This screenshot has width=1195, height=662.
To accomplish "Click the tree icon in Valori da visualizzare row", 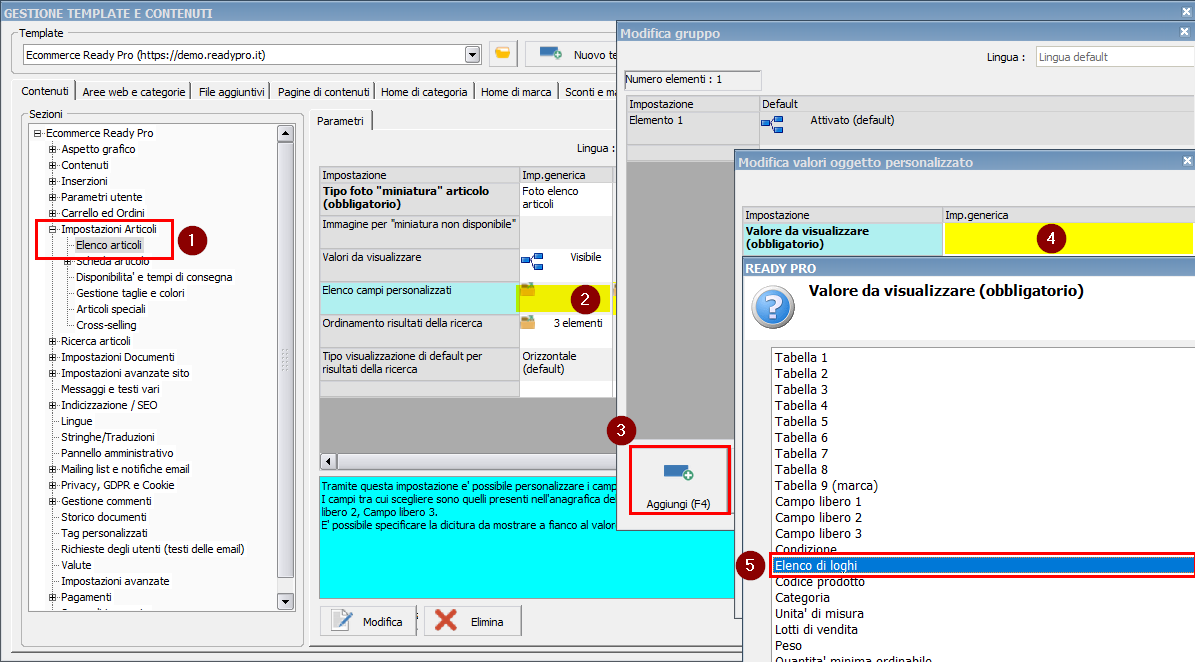I will (531, 261).
